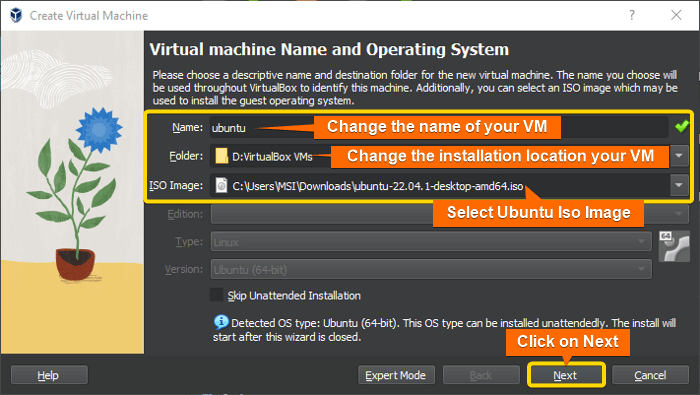Screen dimensions: 700x395
Task: Expand the ISO Image dropdown arrow
Action: click(x=679, y=185)
